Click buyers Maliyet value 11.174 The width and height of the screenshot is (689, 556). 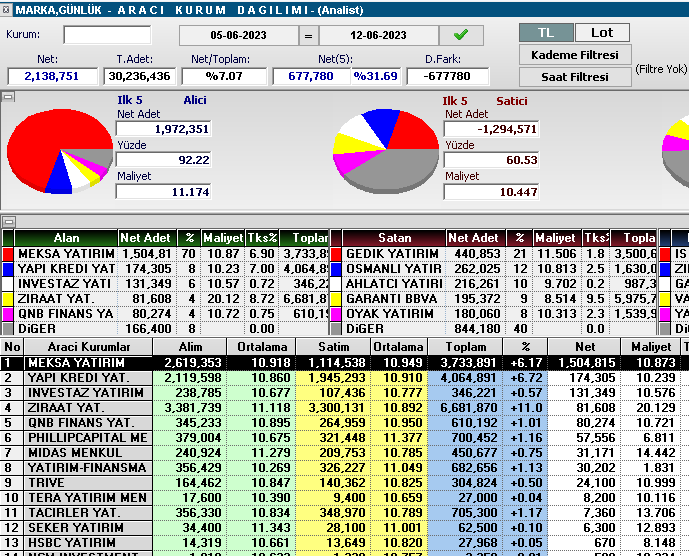click(163, 192)
